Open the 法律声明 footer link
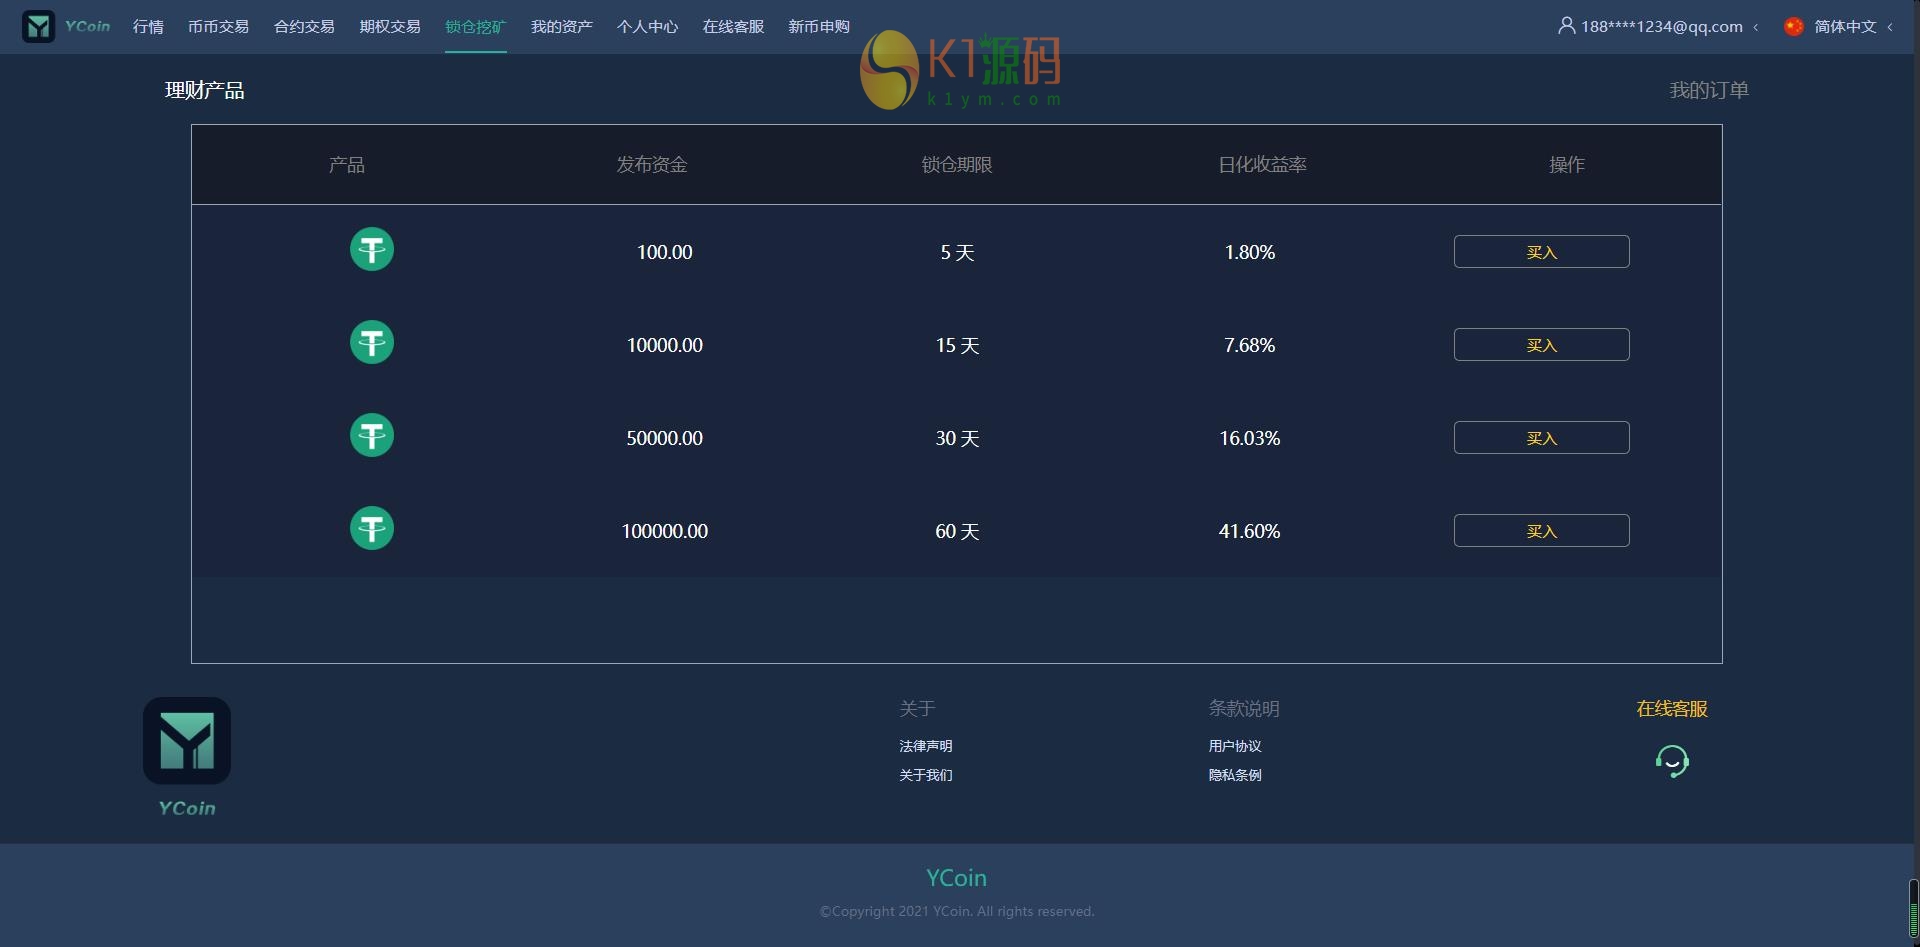This screenshot has height=947, width=1920. pos(926,746)
